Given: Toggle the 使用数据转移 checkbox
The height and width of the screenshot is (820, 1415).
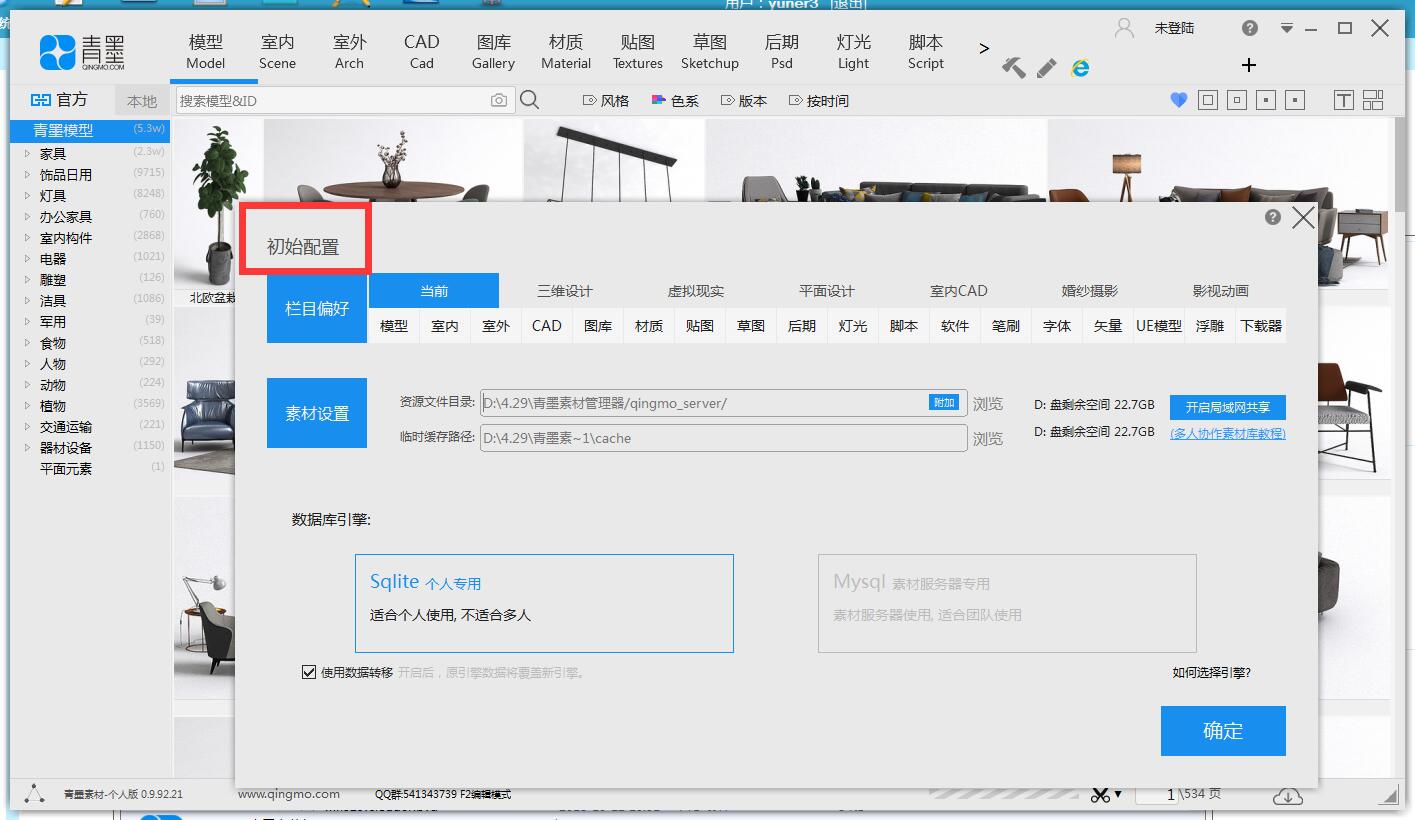Looking at the screenshot, I should (309, 672).
